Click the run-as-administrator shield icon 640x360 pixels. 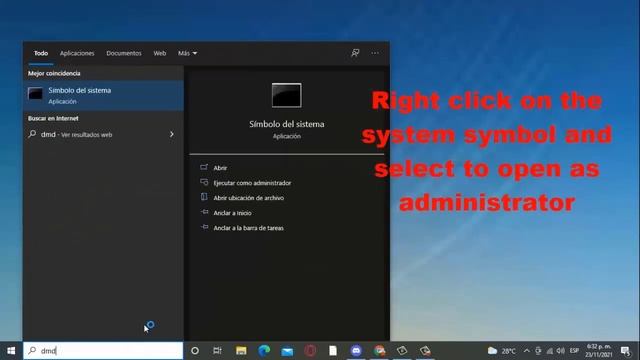204,182
